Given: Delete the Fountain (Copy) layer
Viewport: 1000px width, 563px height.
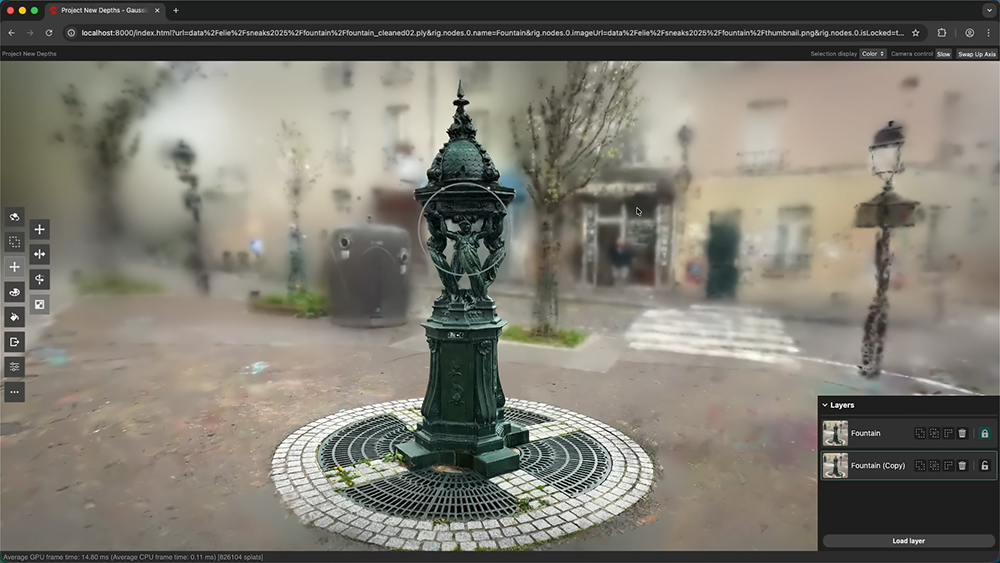Looking at the screenshot, I should [962, 465].
